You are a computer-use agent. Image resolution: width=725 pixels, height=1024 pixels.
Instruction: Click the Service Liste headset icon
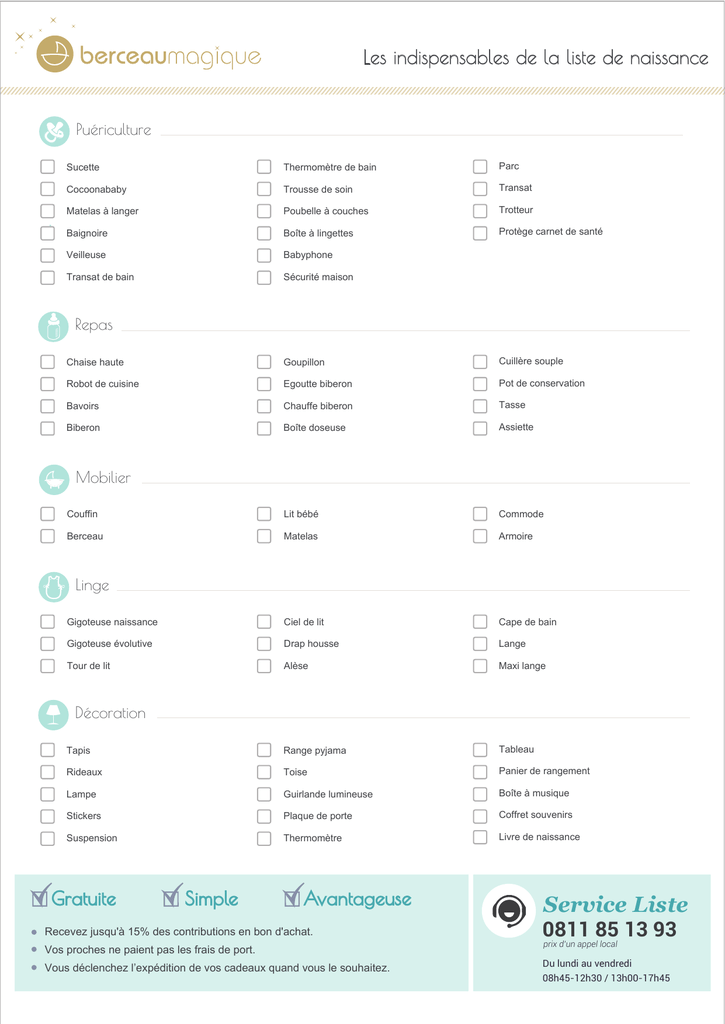tap(509, 910)
